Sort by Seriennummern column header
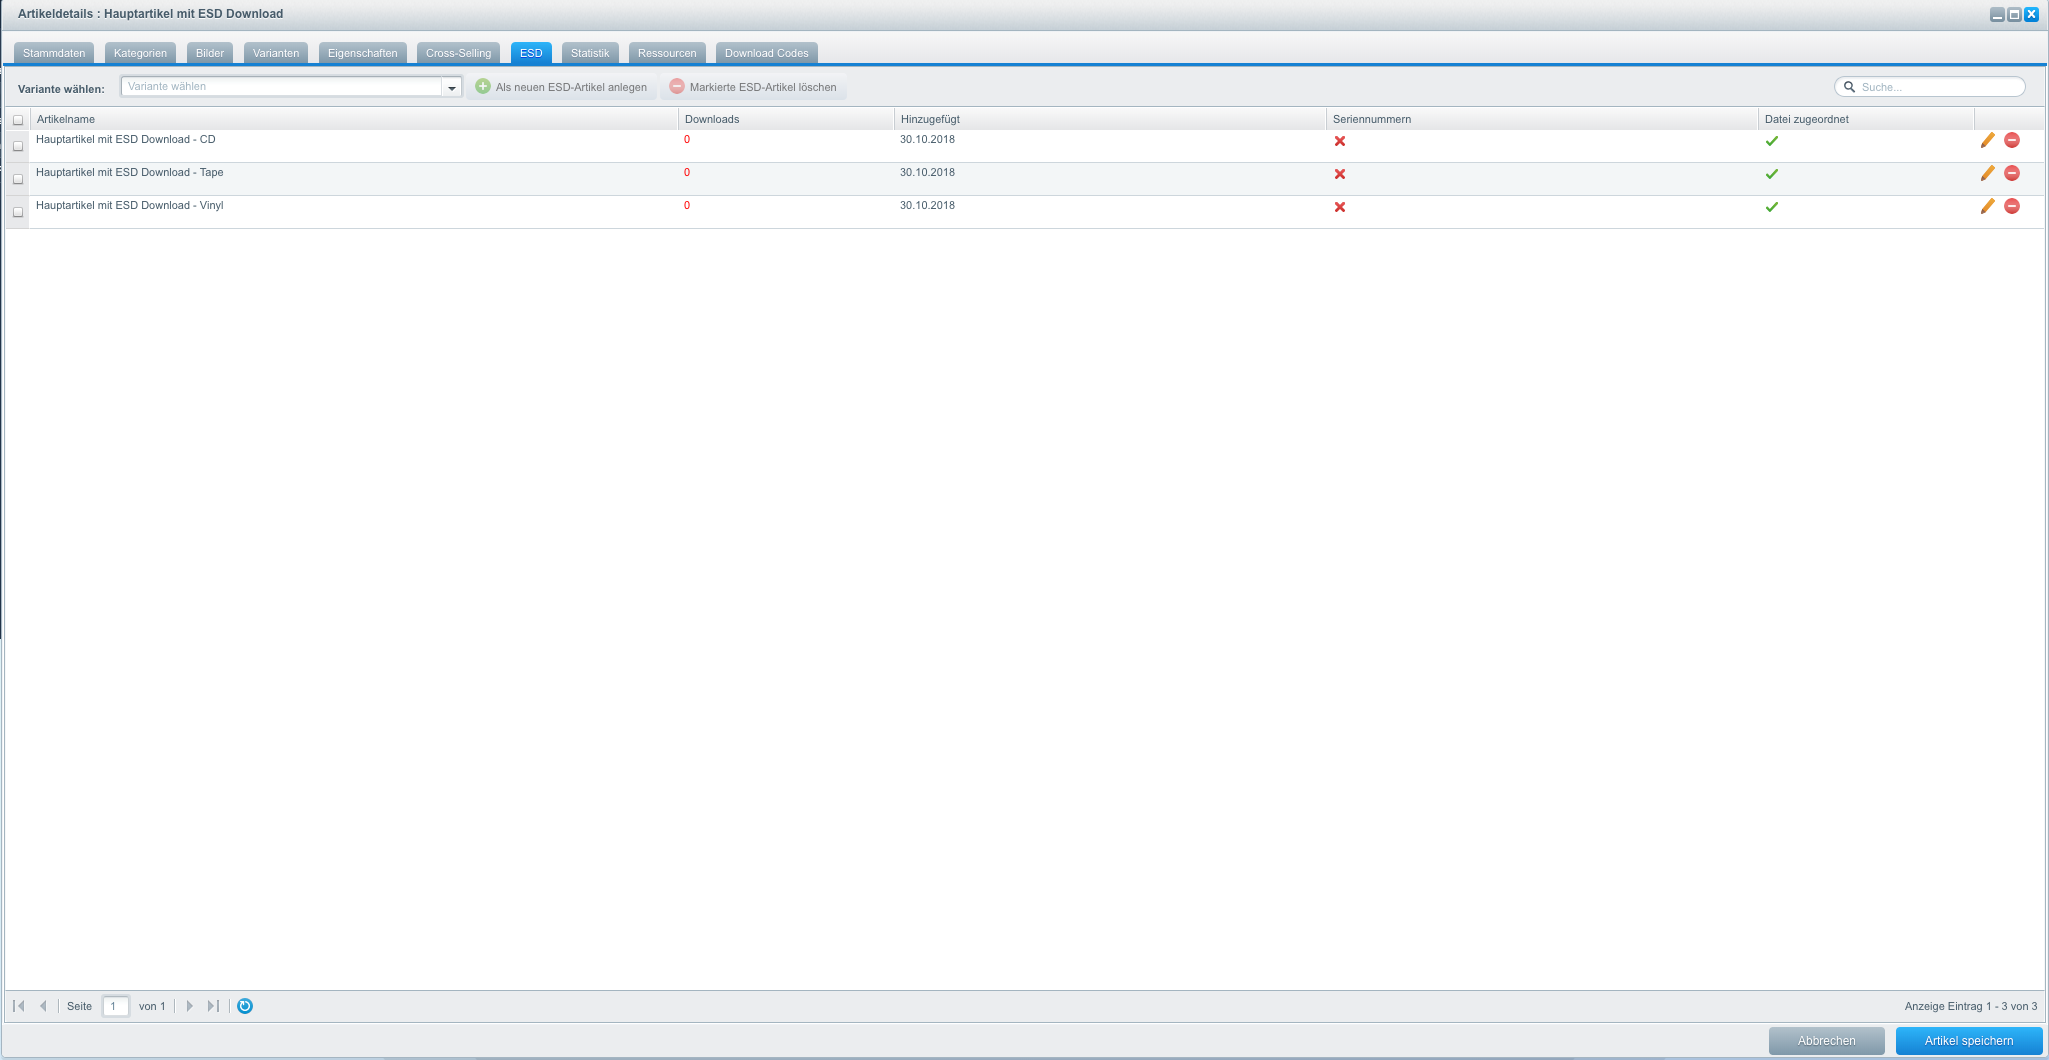Screen dimensions: 2049x1060 1542,119
